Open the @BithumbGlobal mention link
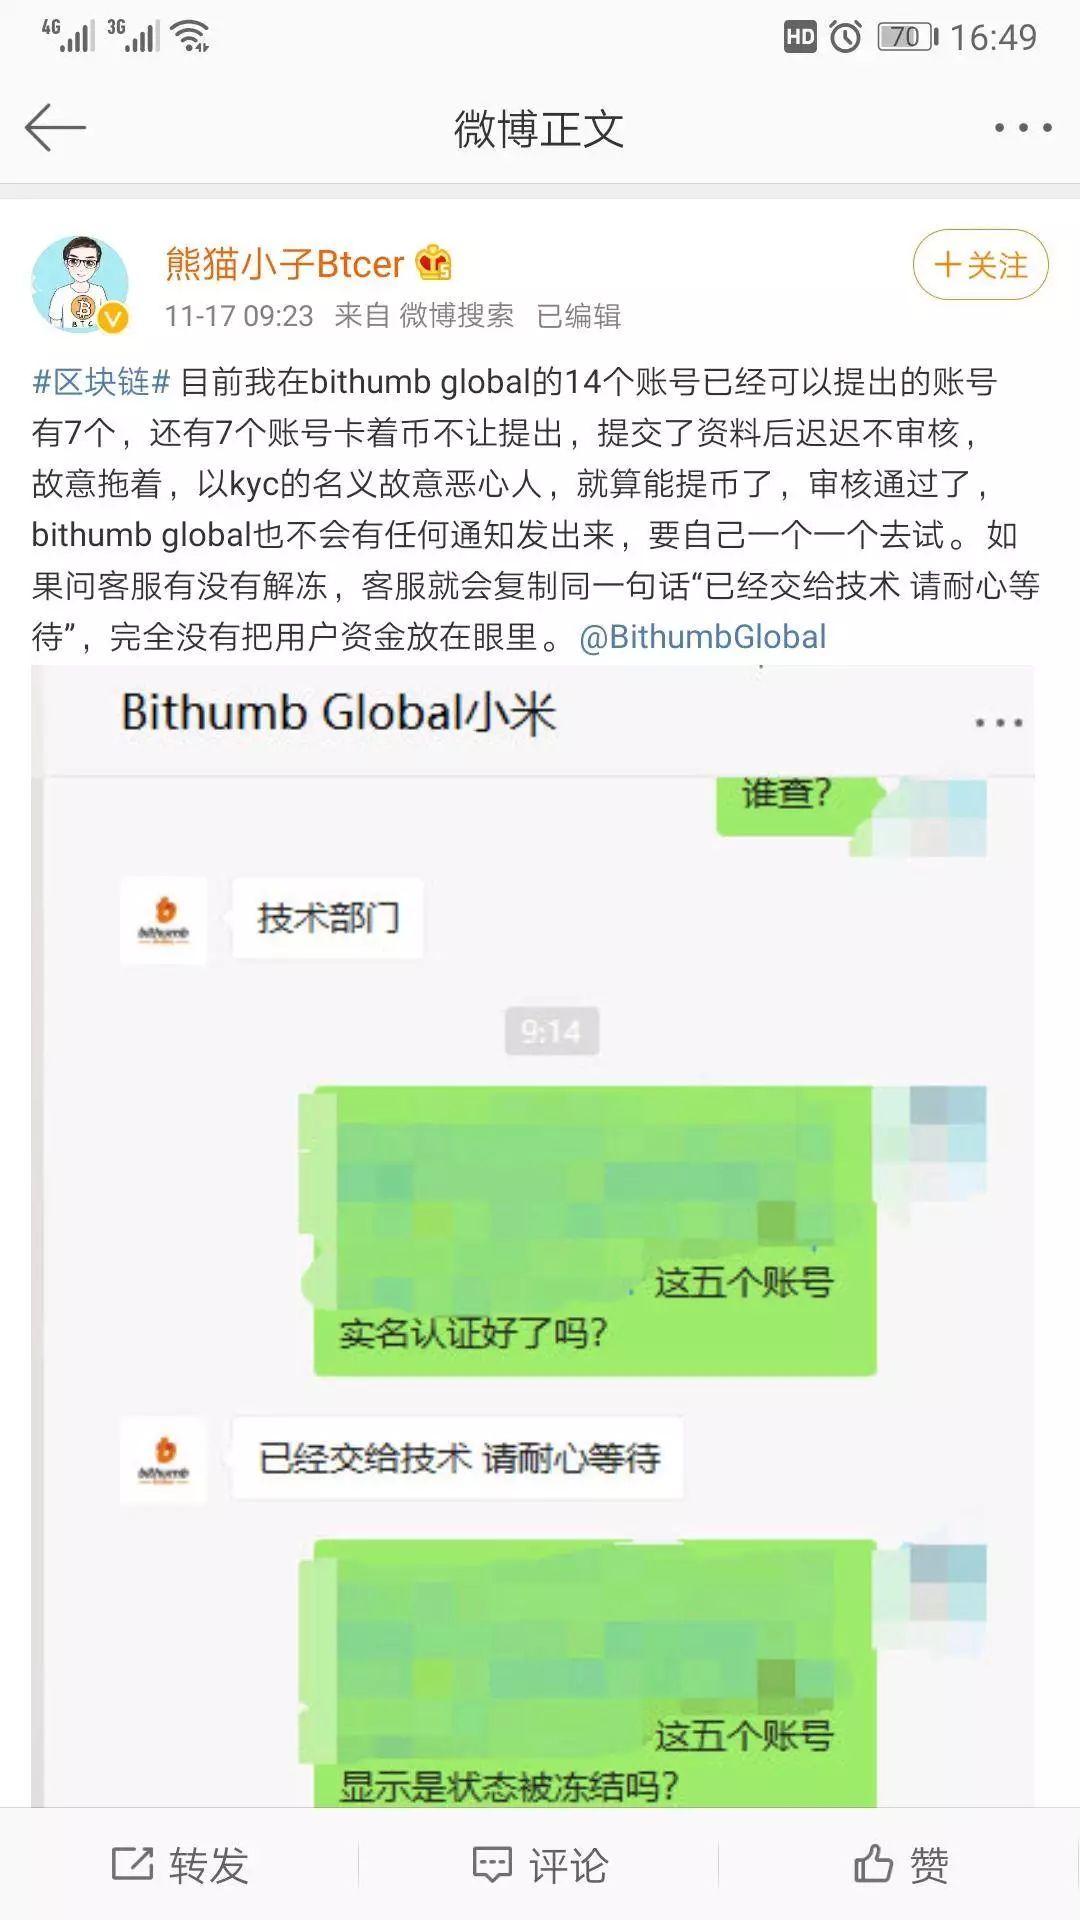The image size is (1080, 1920). pos(703,637)
